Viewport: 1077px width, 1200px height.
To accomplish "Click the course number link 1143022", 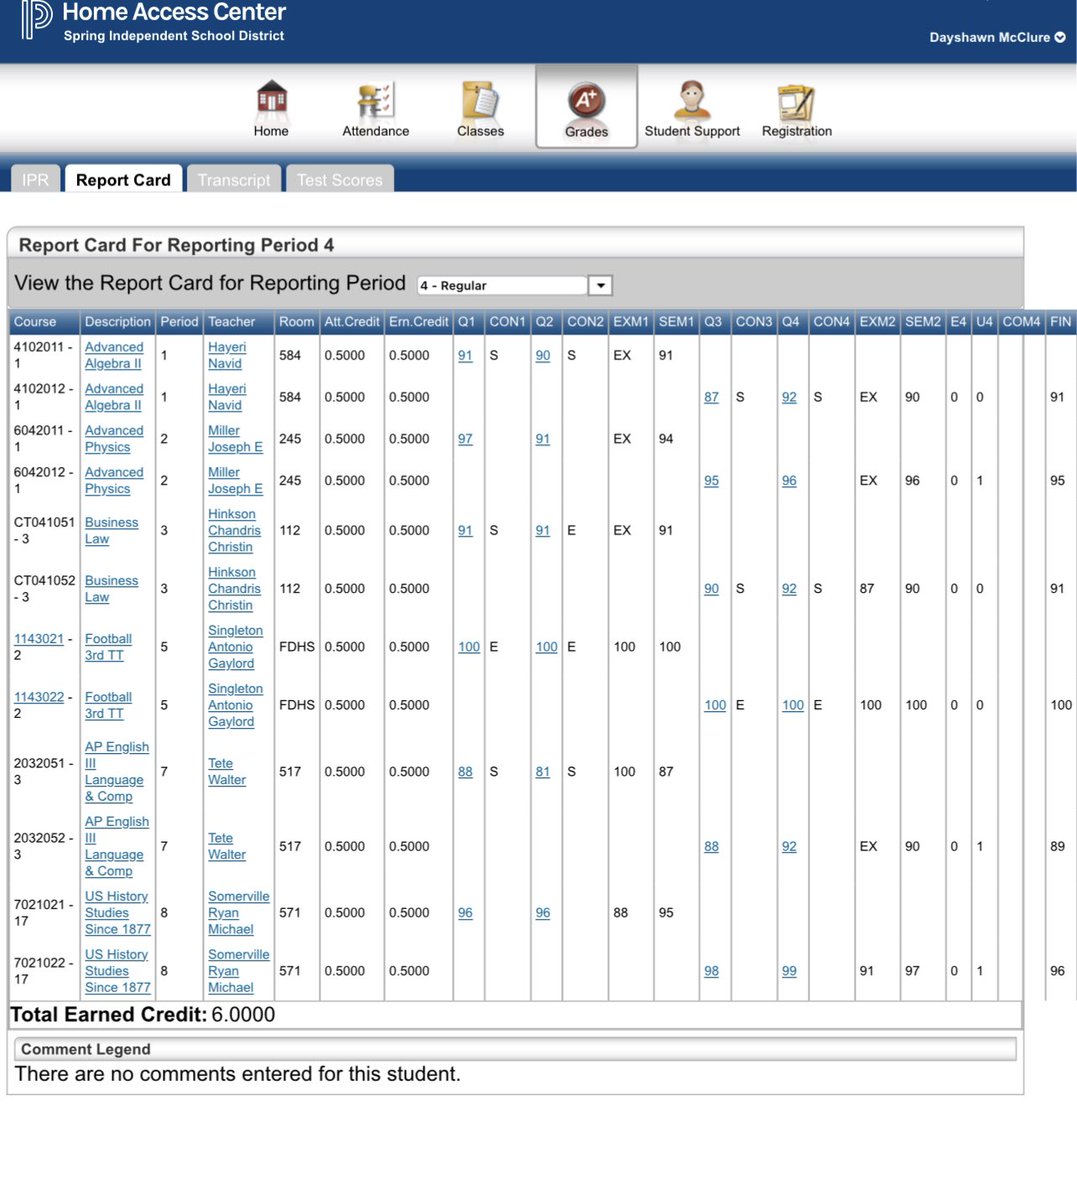I will click(39, 697).
